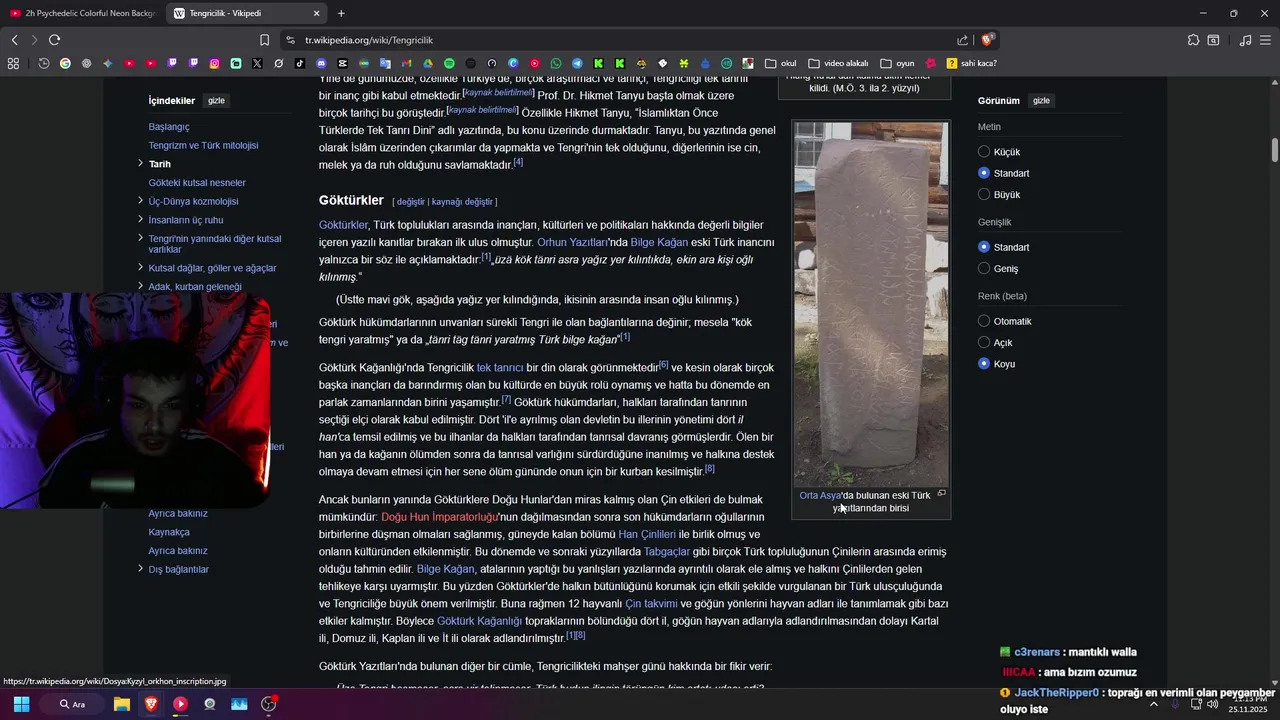Screen dimensions: 1280x720
Task: Open the video alakalı bookmarks folder
Action: coord(838,63)
